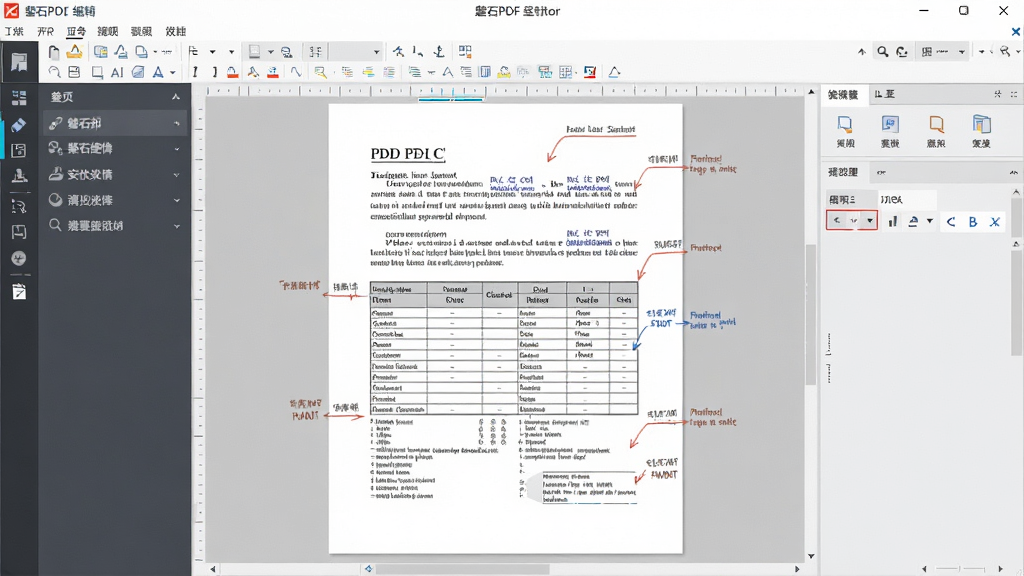
Task: Click the text field in right properties panel
Action: click(907, 199)
